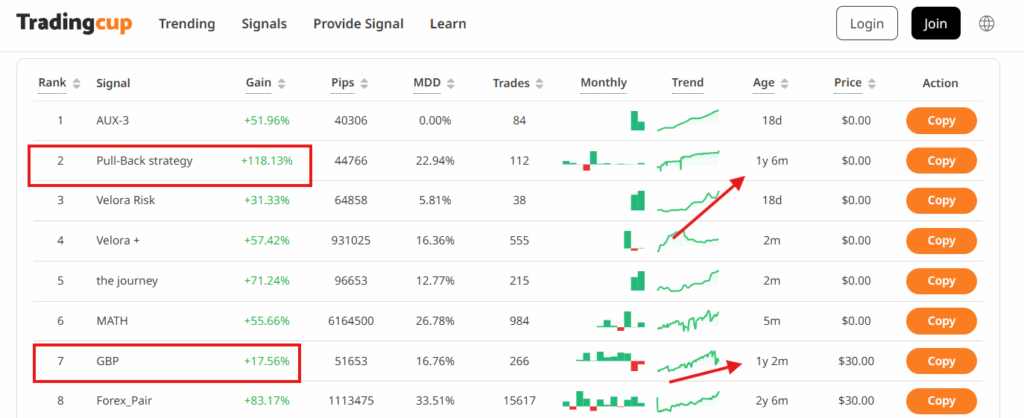Open the Velora Risk signal name
The image size is (1024, 418).
pos(125,201)
